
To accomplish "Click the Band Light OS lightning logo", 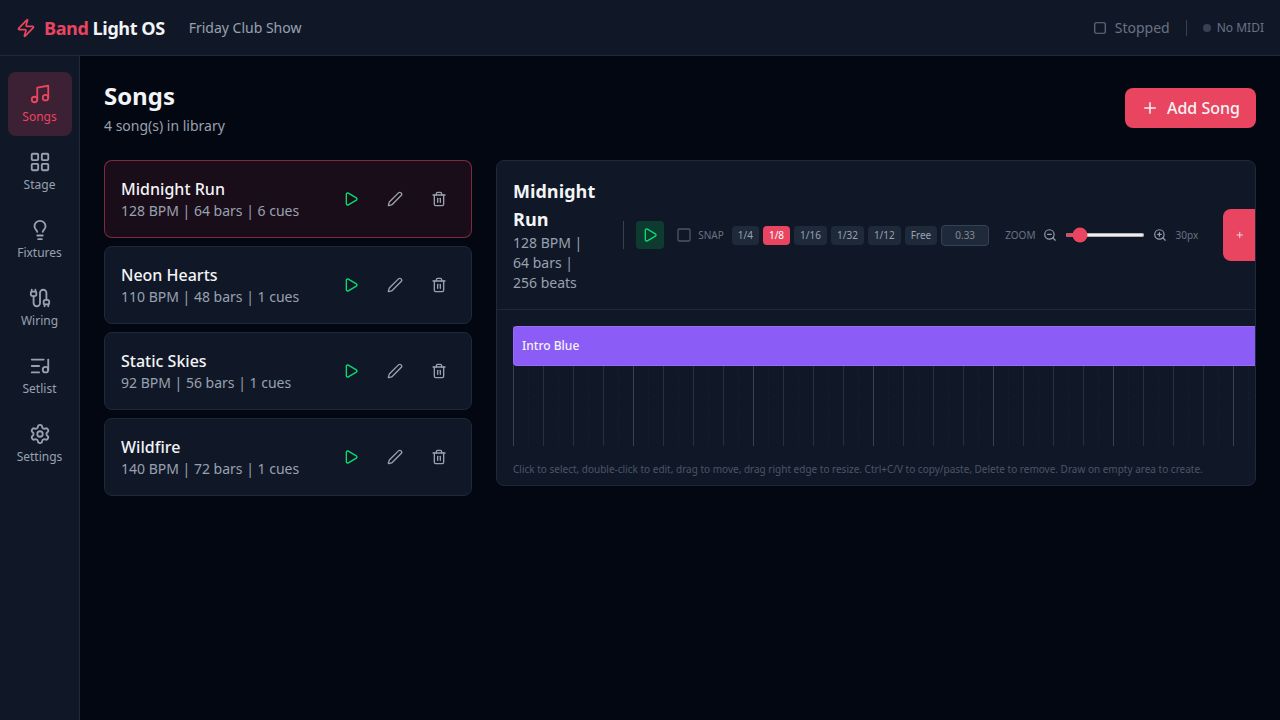I will click(x=26, y=28).
